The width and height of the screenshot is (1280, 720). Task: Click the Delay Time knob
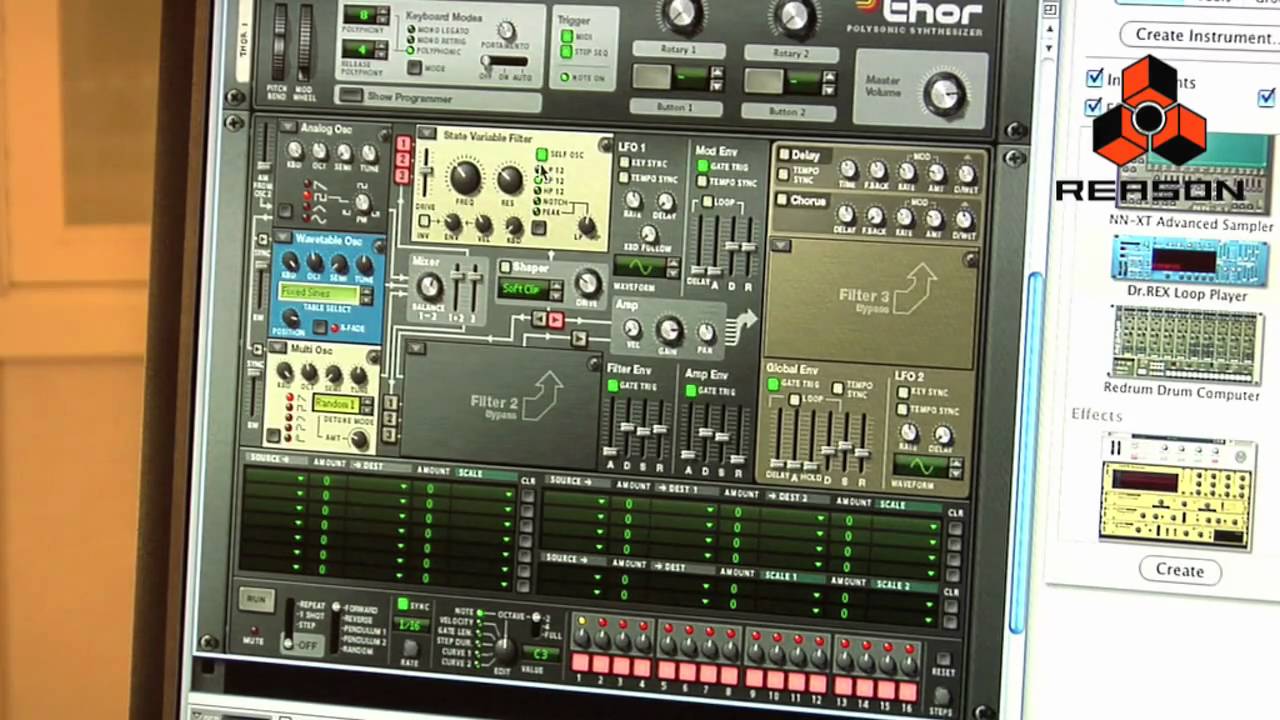pos(848,170)
